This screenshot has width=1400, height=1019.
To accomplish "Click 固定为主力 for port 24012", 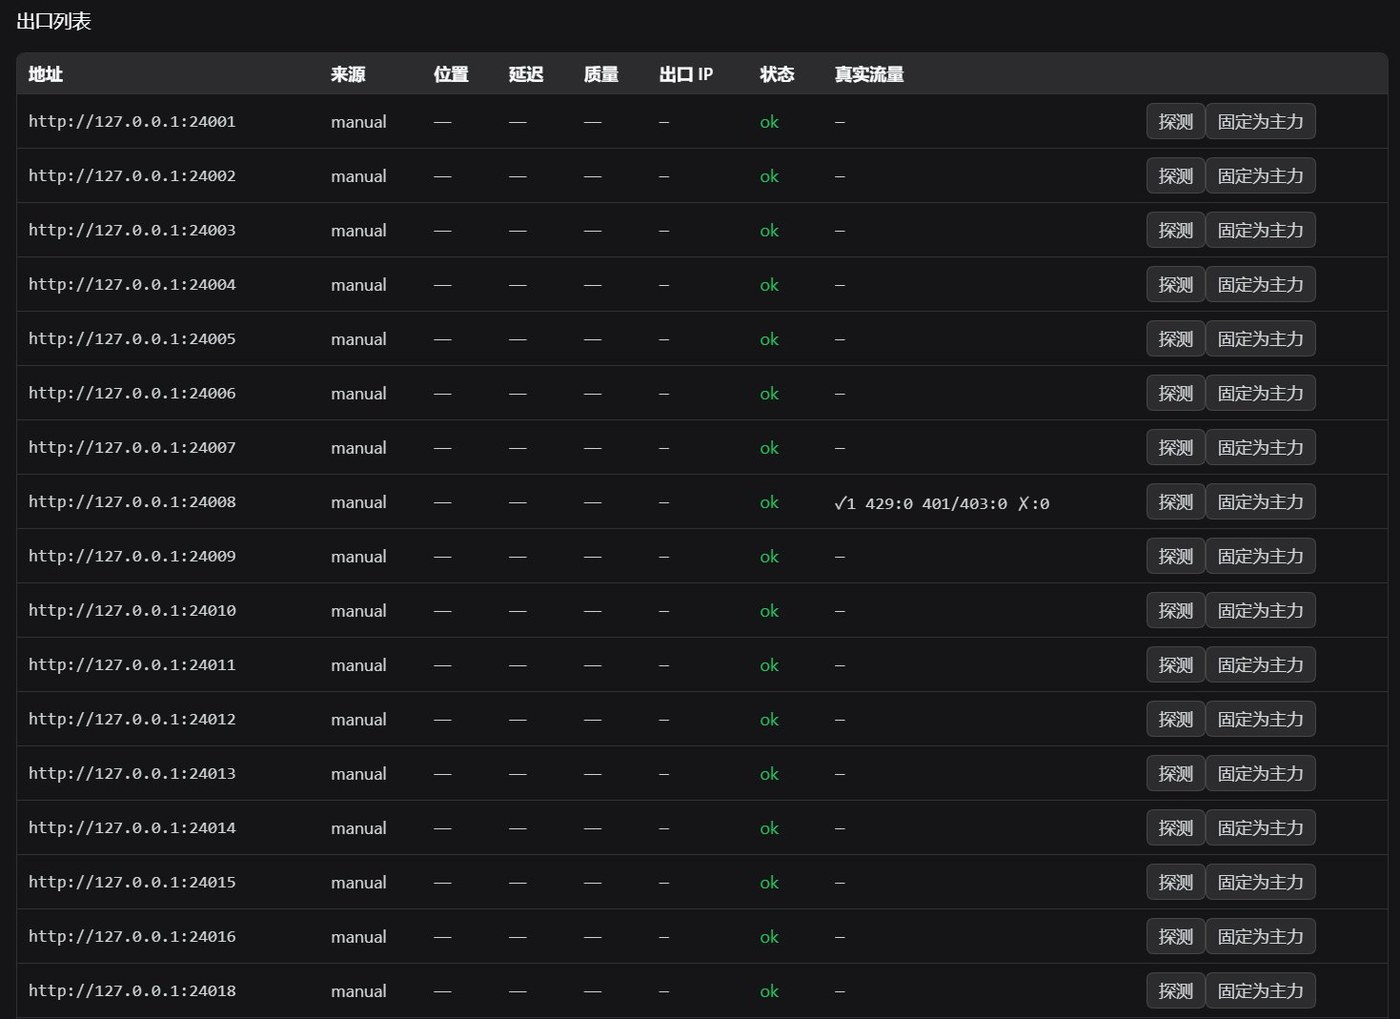I will coord(1260,719).
